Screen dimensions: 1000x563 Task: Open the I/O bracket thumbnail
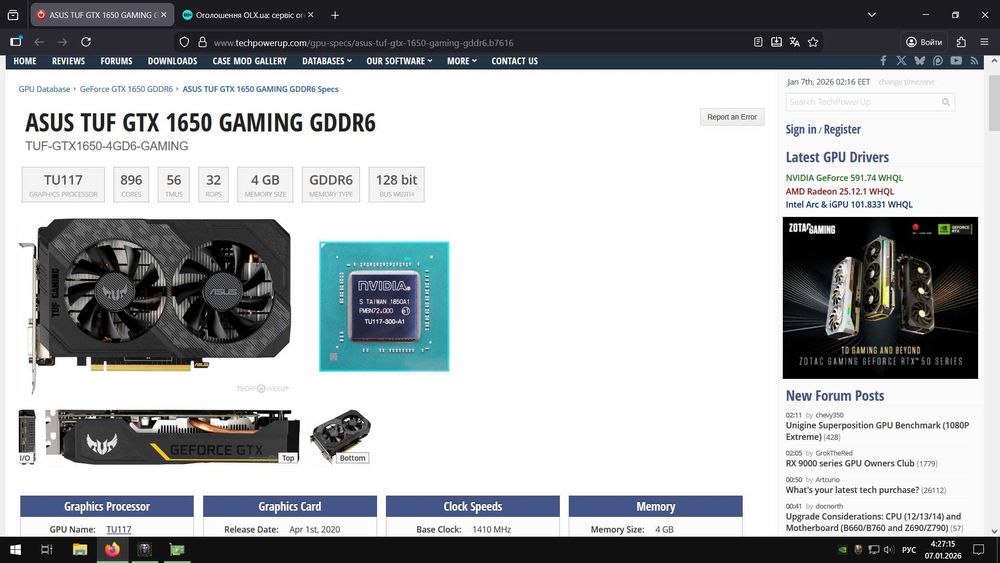[x=27, y=437]
